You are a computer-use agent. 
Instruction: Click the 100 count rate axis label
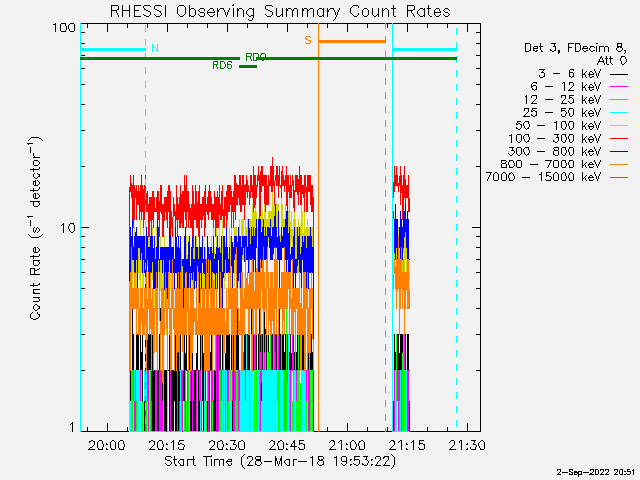click(x=64, y=28)
